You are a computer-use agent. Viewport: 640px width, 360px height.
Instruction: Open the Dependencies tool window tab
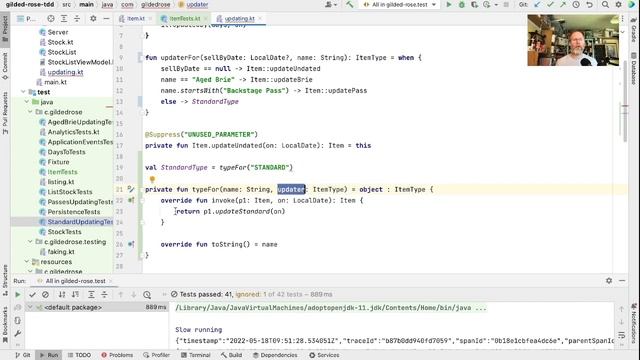(x=275, y=355)
